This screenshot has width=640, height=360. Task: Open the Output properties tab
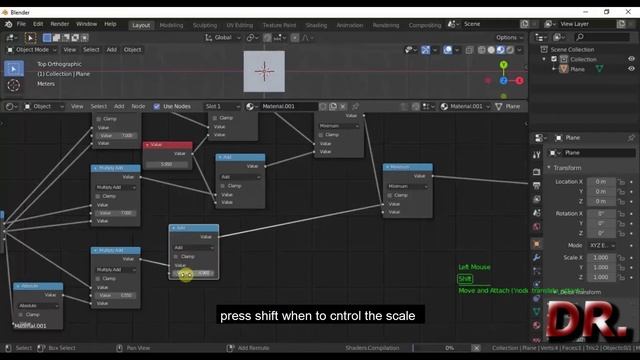pos(537,186)
